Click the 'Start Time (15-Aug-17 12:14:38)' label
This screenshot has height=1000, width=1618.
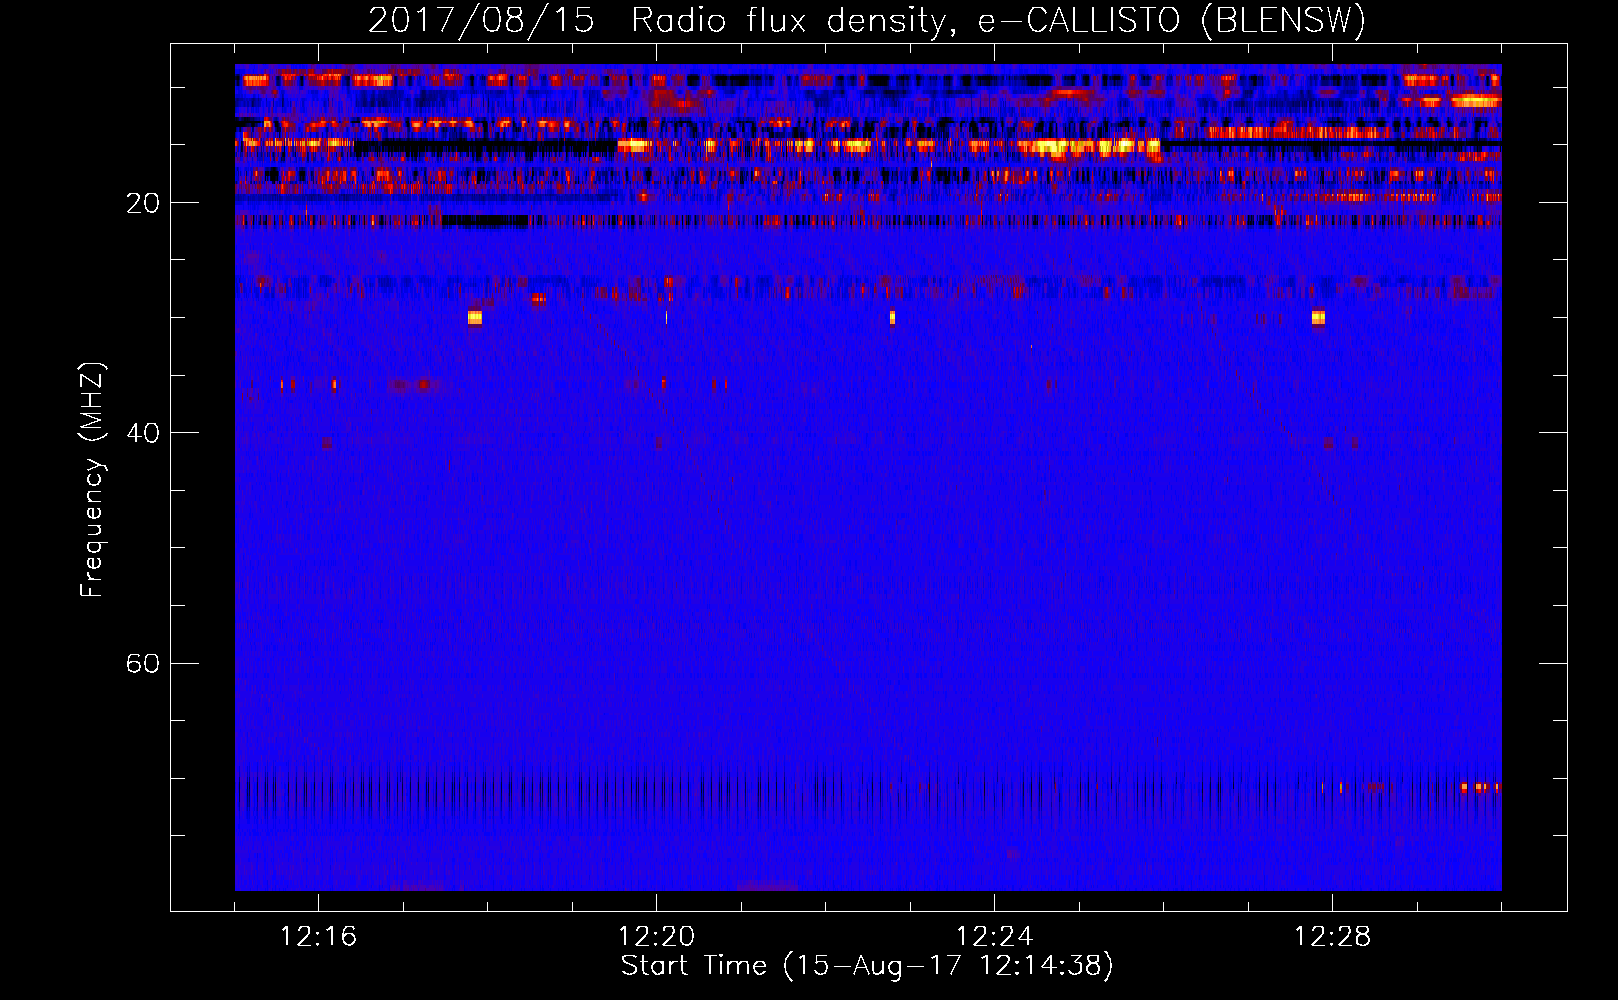867,966
